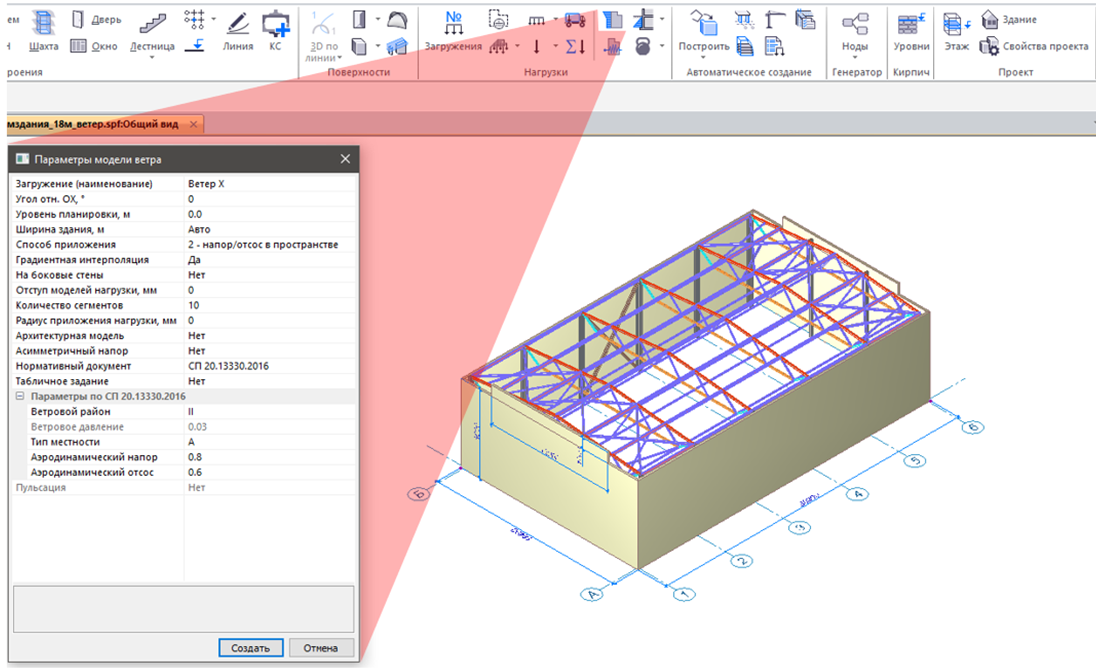Click the area load arrows icon
Image resolution: width=1096 pixels, height=668 pixels.
(x=499, y=47)
